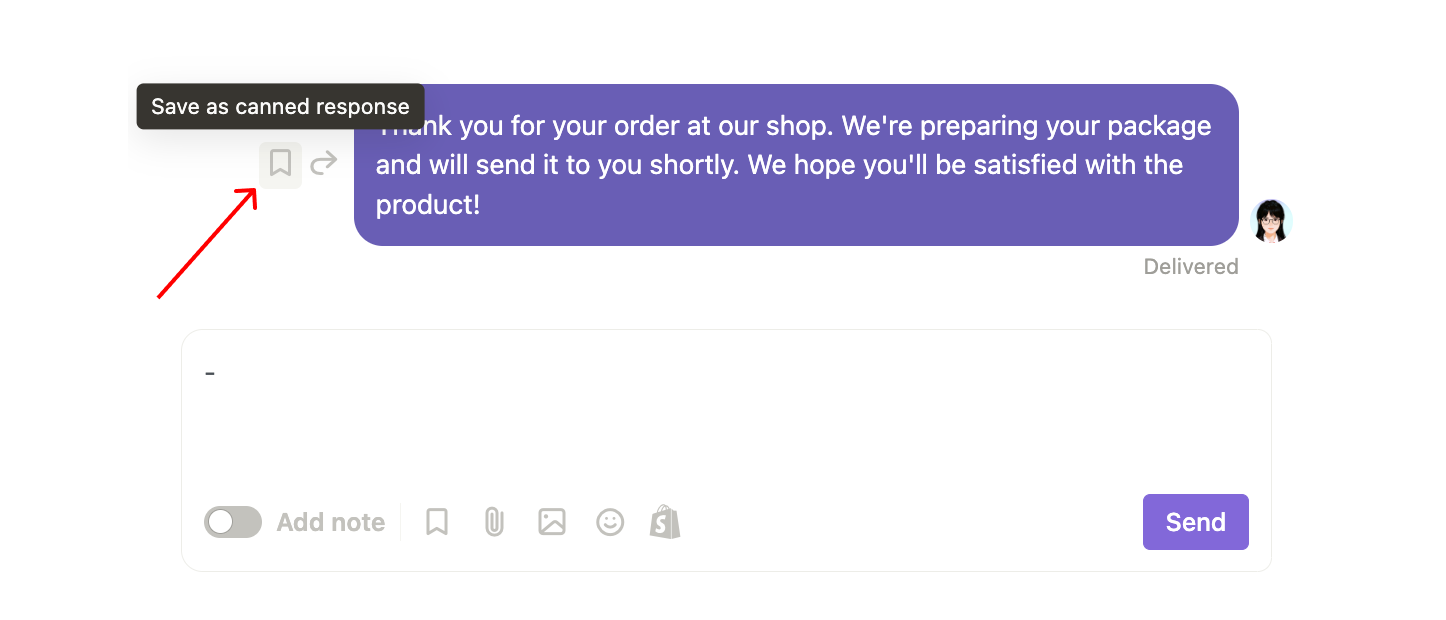1446x620 pixels.
Task: Click the dash typed in the composer
Action: tap(210, 373)
